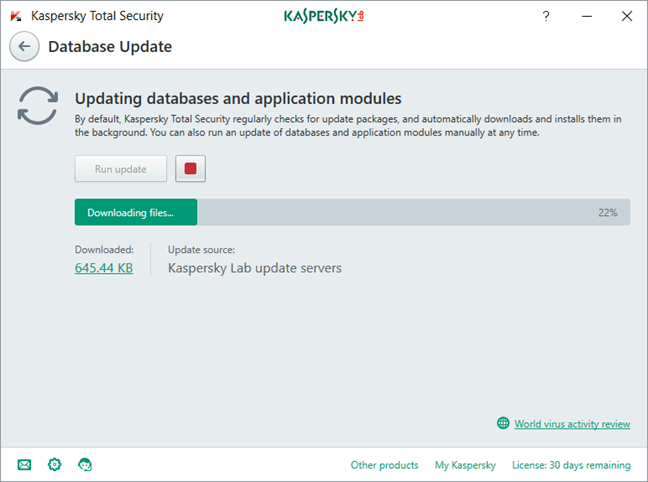Click the Kaspersky Lab logo in title bar
The image size is (648, 482).
coord(324,16)
